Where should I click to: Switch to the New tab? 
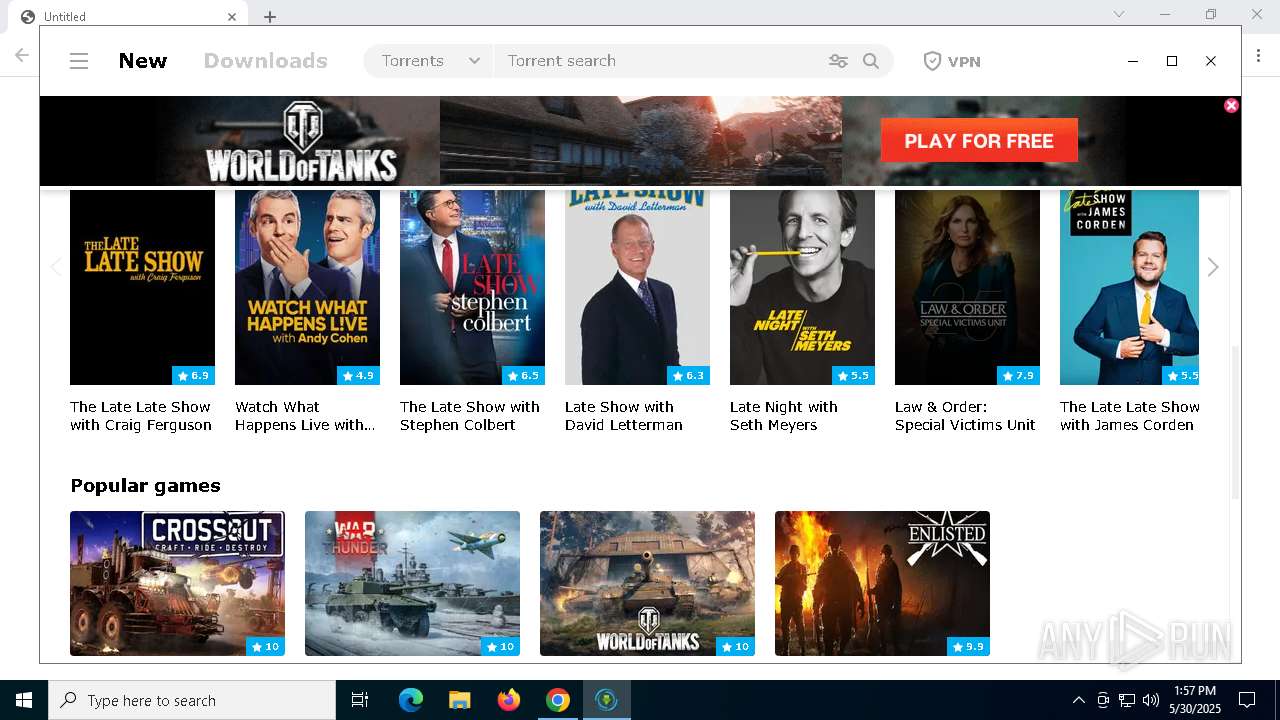point(143,61)
